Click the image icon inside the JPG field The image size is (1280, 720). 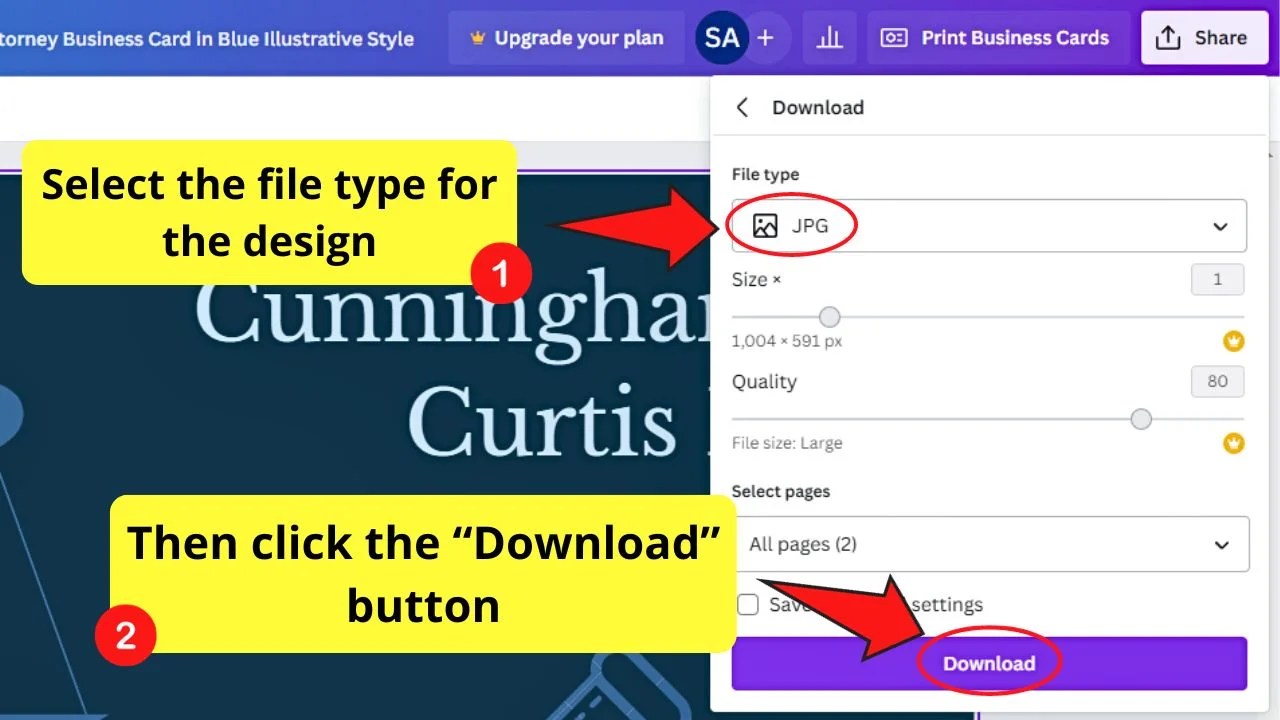(x=764, y=225)
